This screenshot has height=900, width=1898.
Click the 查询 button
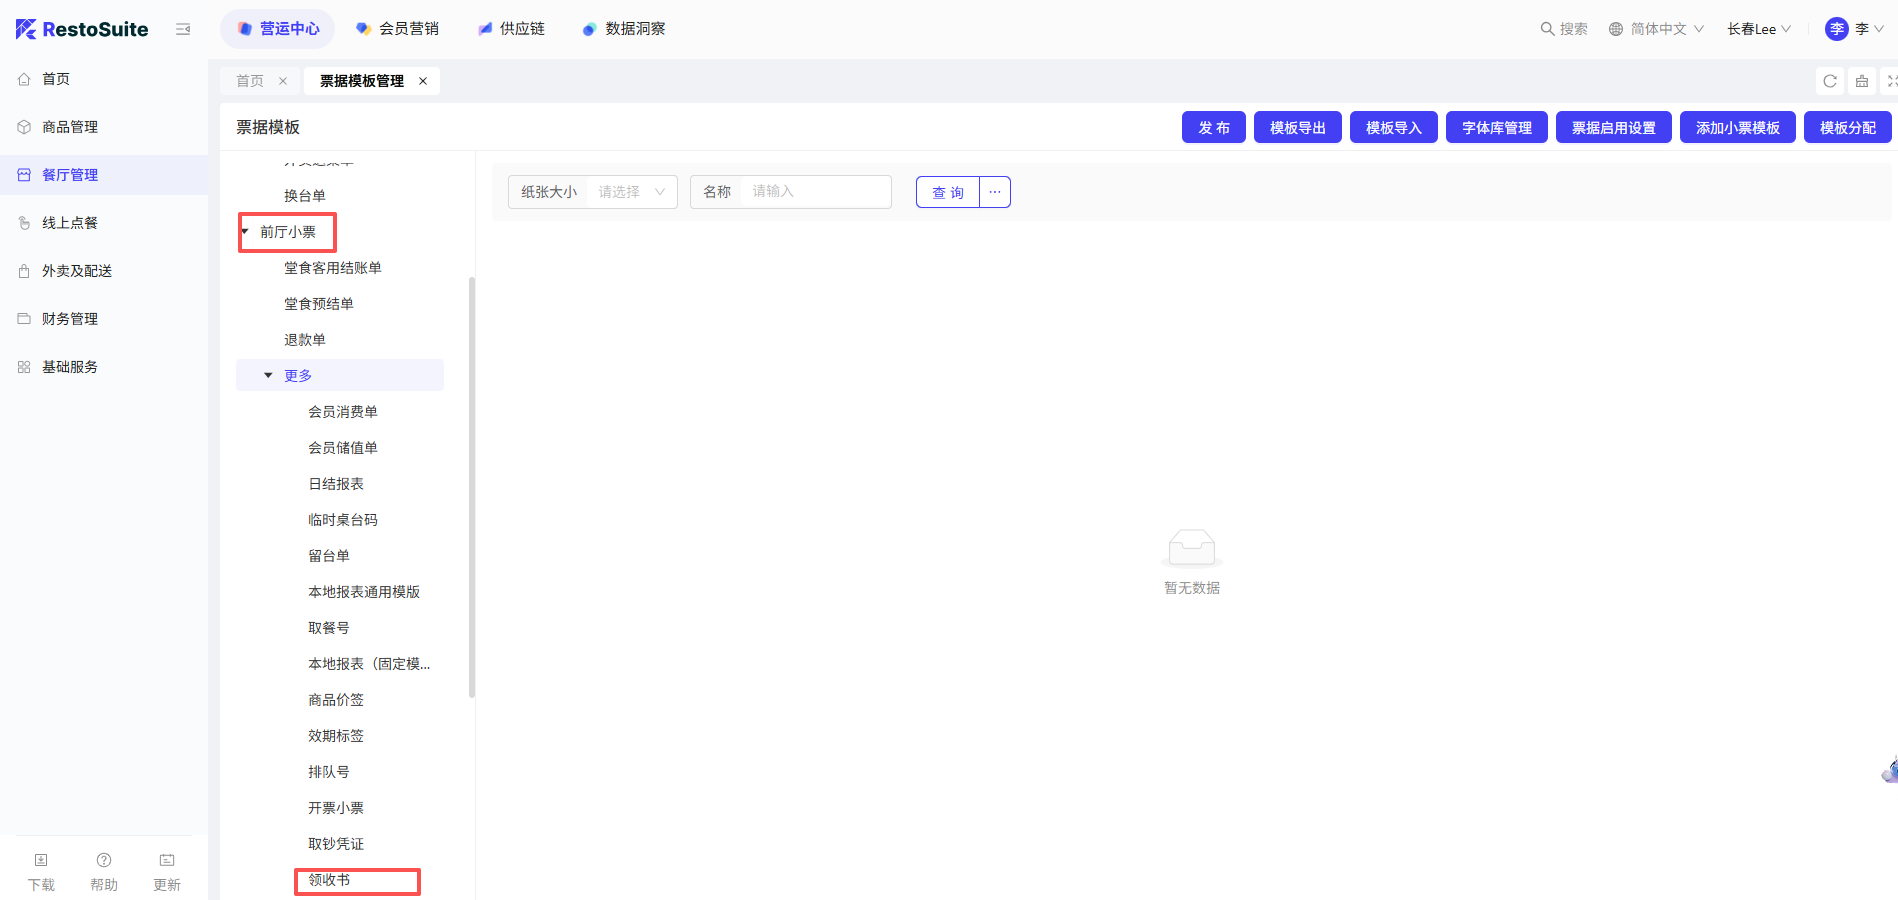947,192
